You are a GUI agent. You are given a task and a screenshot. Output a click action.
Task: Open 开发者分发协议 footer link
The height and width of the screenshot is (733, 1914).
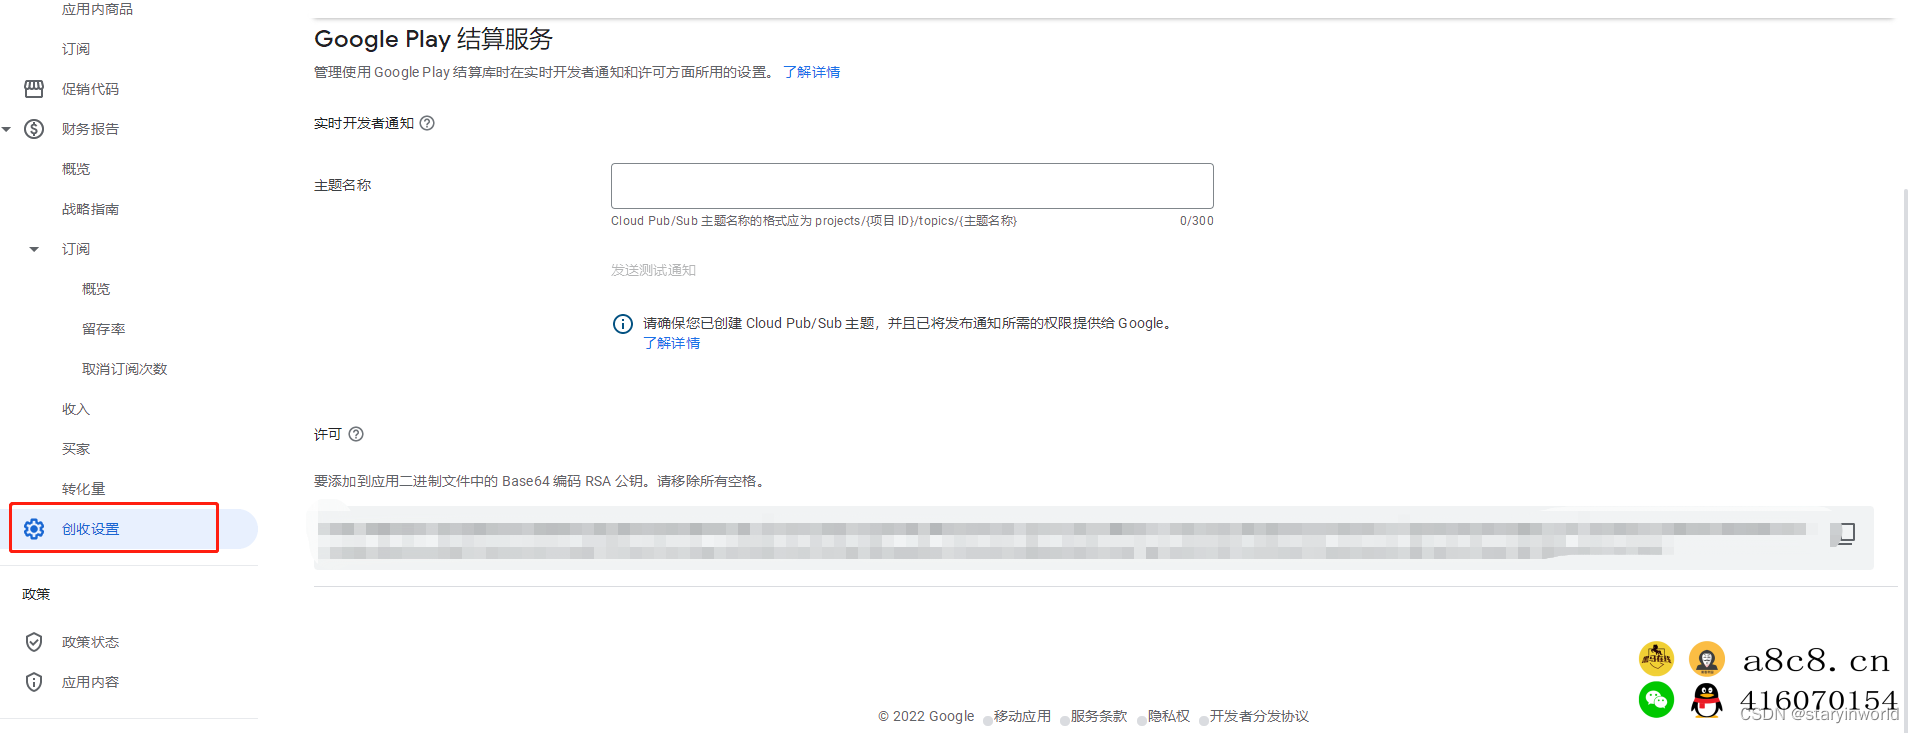click(x=1259, y=716)
